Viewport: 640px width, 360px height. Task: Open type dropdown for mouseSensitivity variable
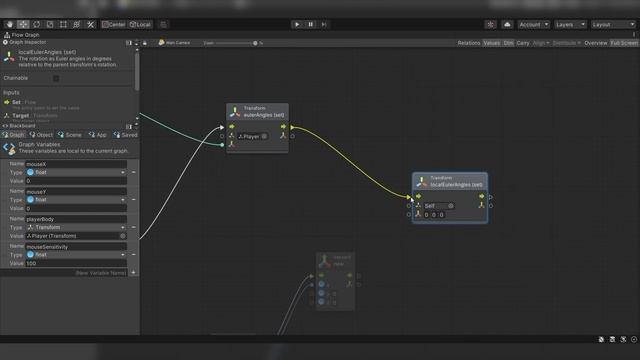[76, 255]
